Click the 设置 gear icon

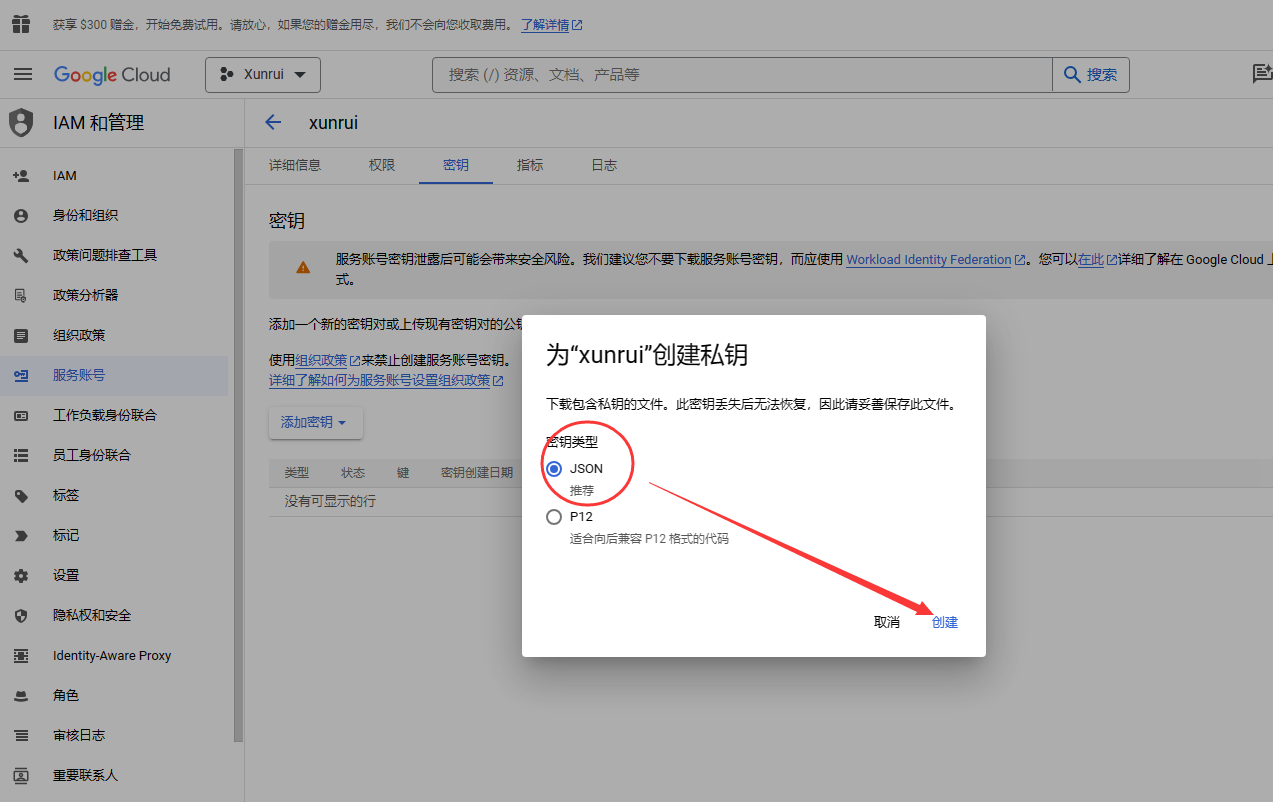[21, 576]
